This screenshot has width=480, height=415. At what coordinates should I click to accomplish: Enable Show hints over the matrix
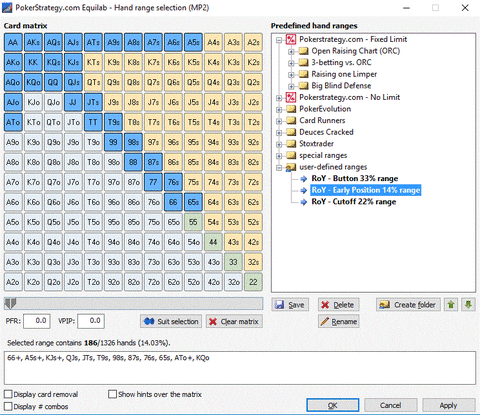point(112,394)
